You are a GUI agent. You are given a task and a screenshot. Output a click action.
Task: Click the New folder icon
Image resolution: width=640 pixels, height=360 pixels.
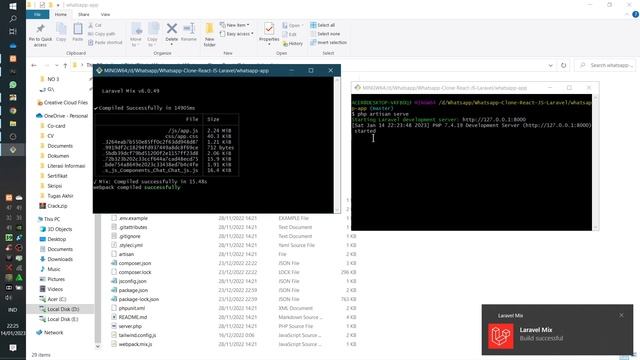209,29
